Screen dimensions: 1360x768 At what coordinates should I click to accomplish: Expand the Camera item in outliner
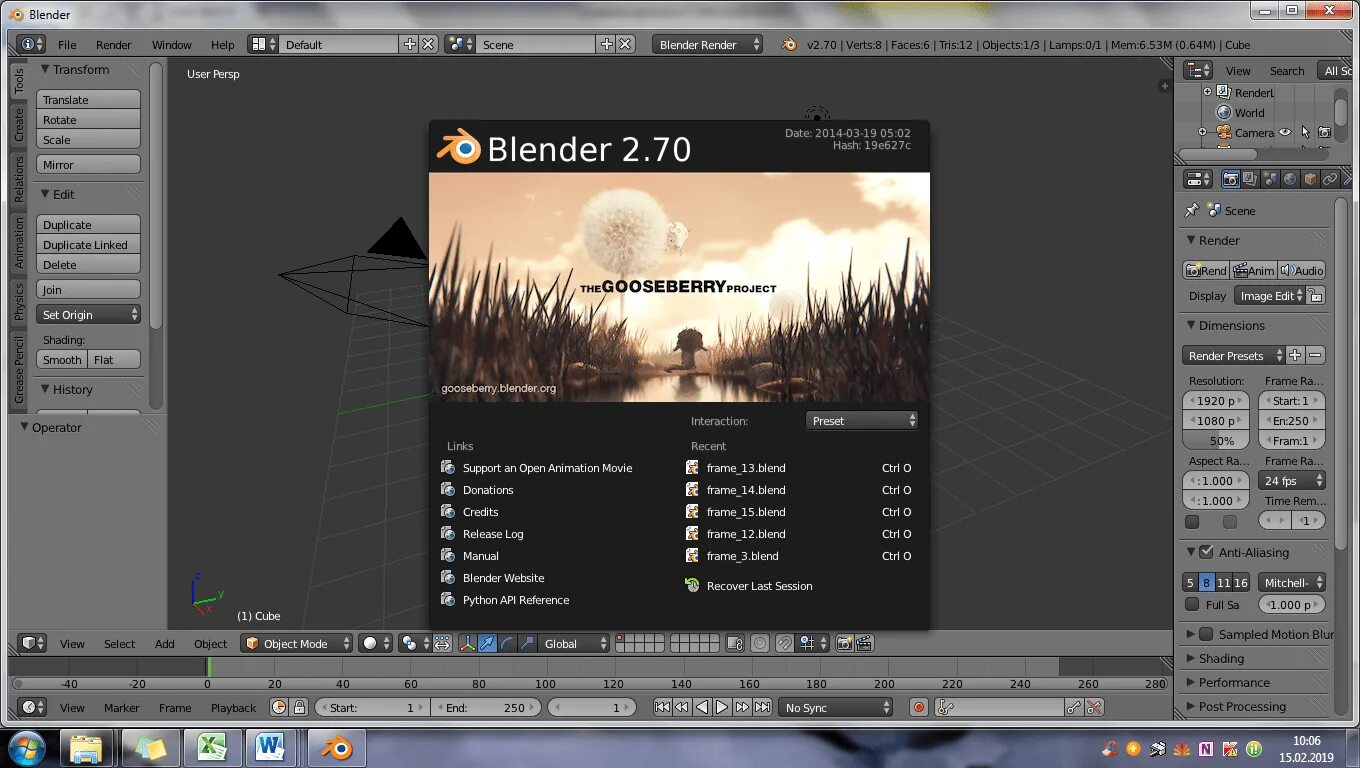pyautogui.click(x=1202, y=132)
